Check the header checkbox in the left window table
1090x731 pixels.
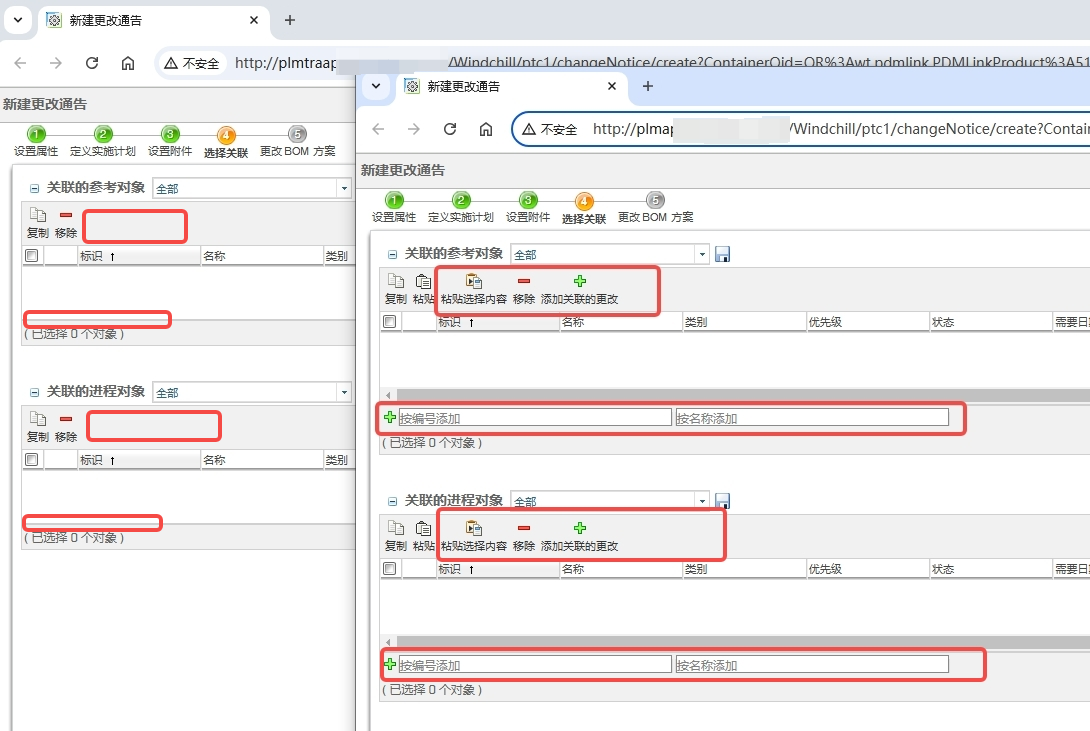pos(31,255)
